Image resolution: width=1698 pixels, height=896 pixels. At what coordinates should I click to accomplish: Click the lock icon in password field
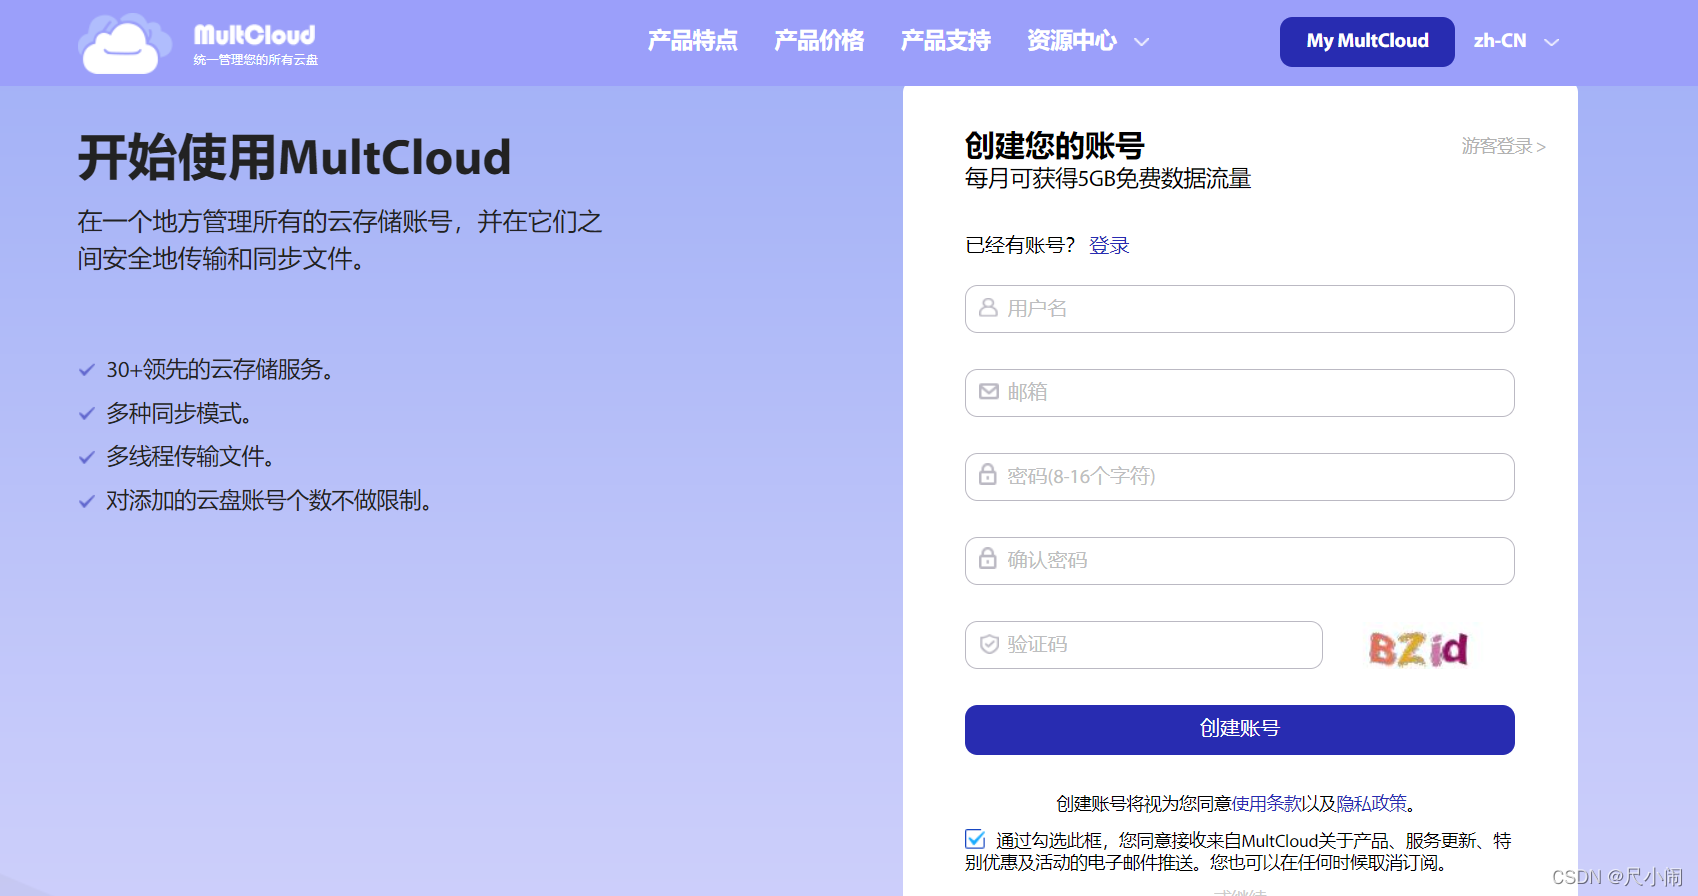coord(988,475)
